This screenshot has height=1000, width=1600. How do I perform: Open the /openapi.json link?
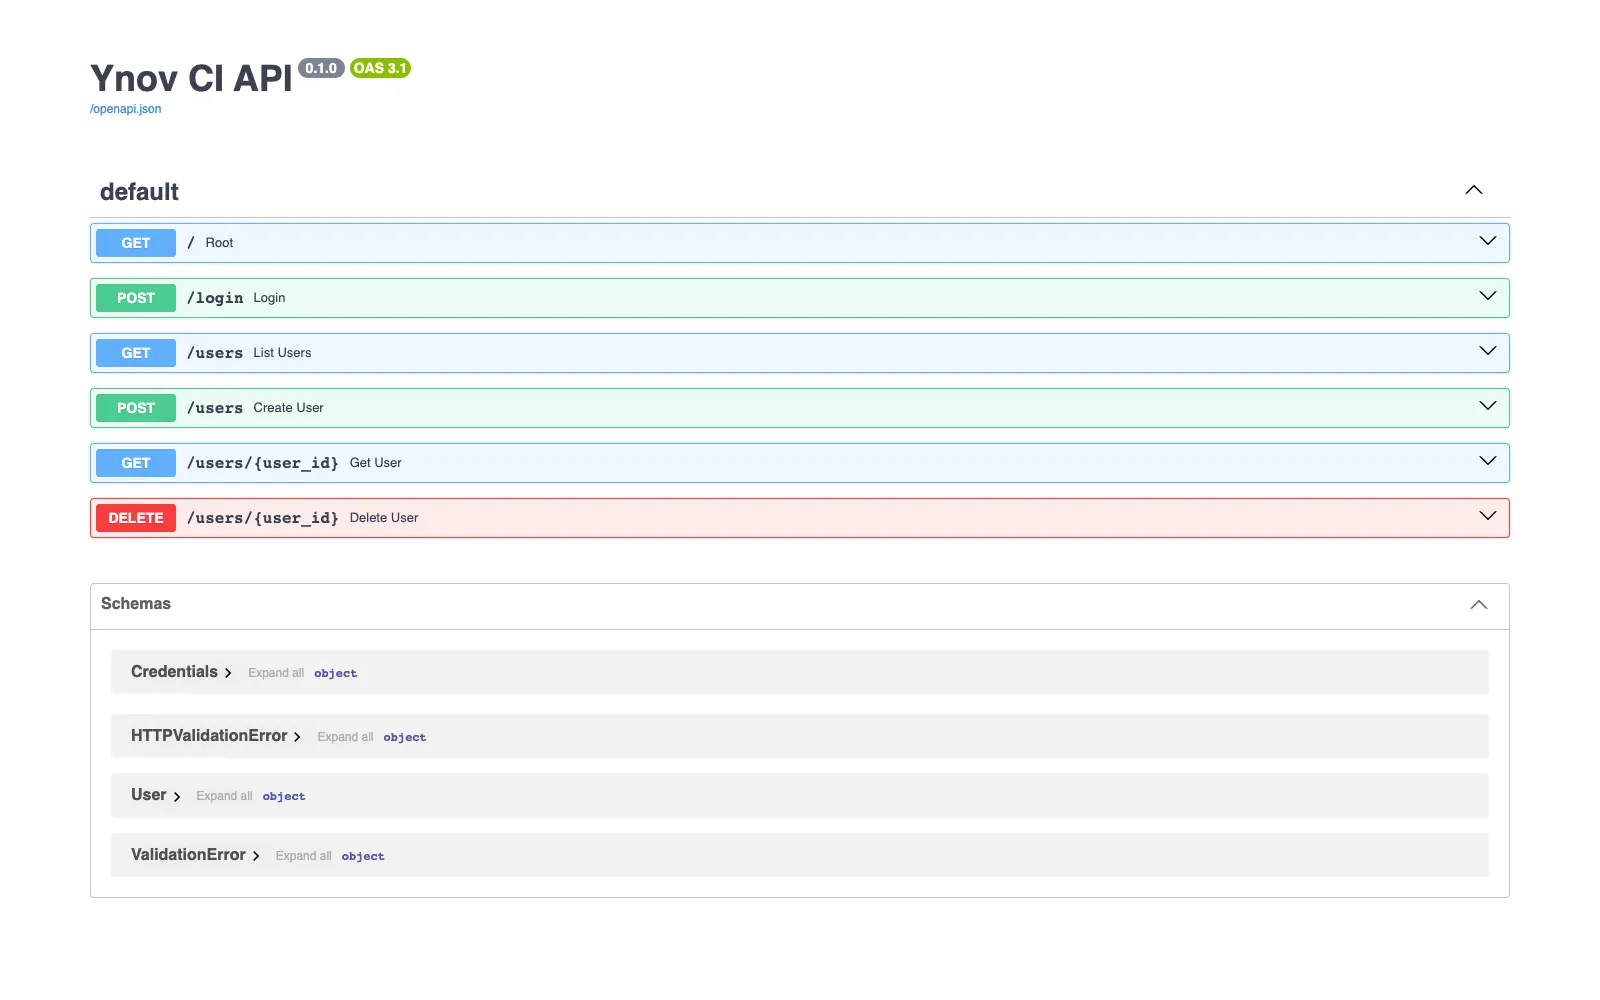125,109
